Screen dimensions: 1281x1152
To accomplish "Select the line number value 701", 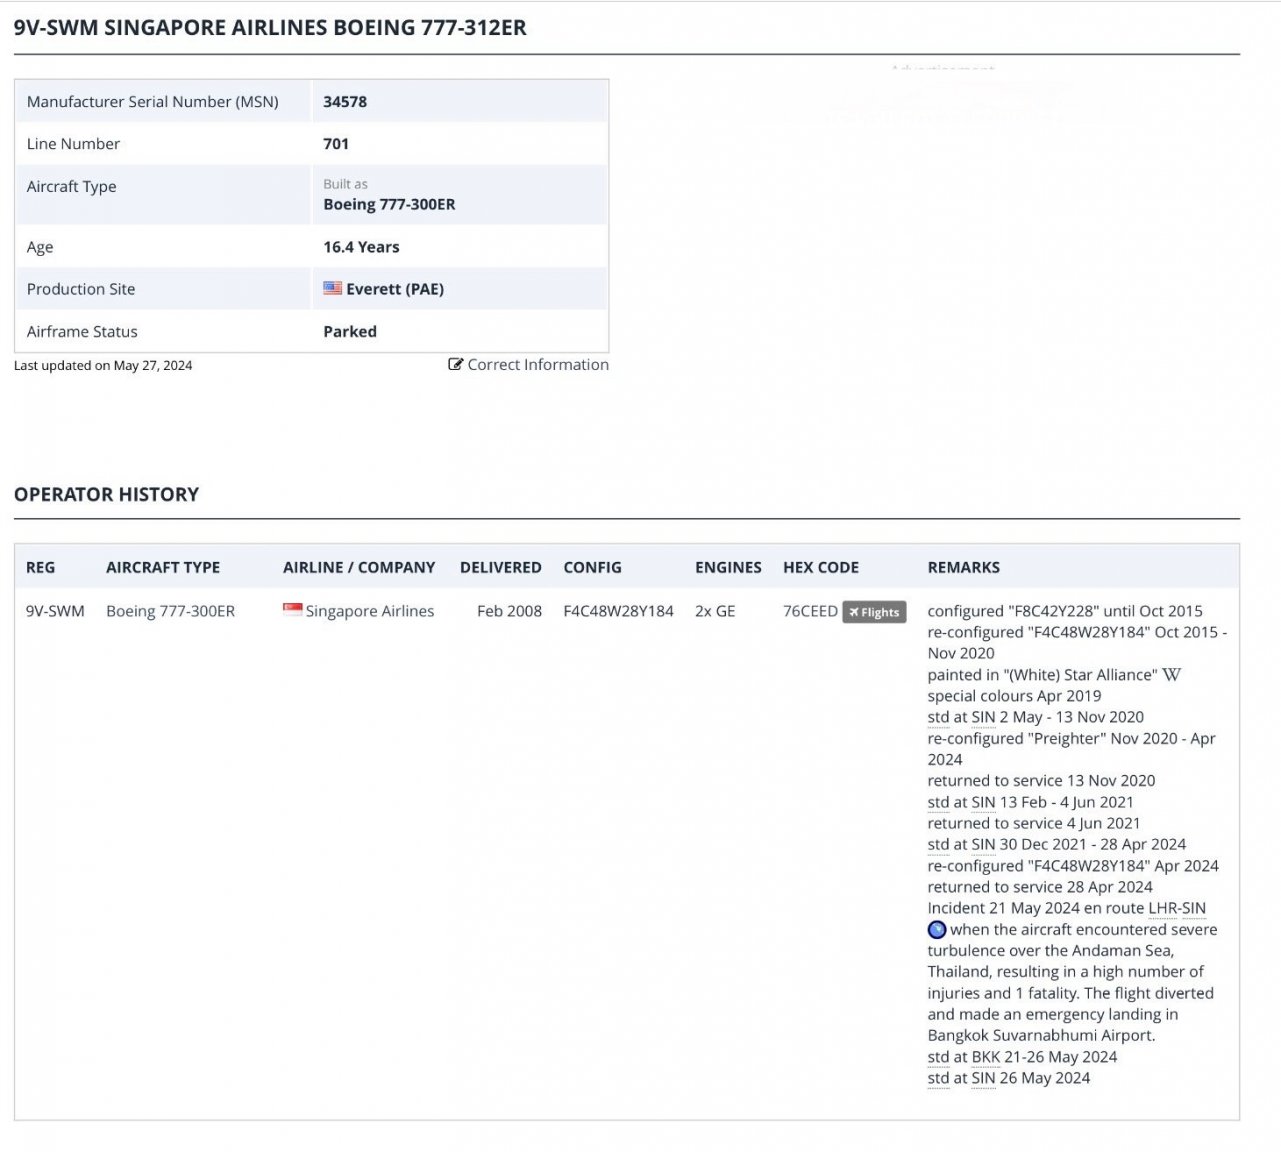I will coord(336,144).
